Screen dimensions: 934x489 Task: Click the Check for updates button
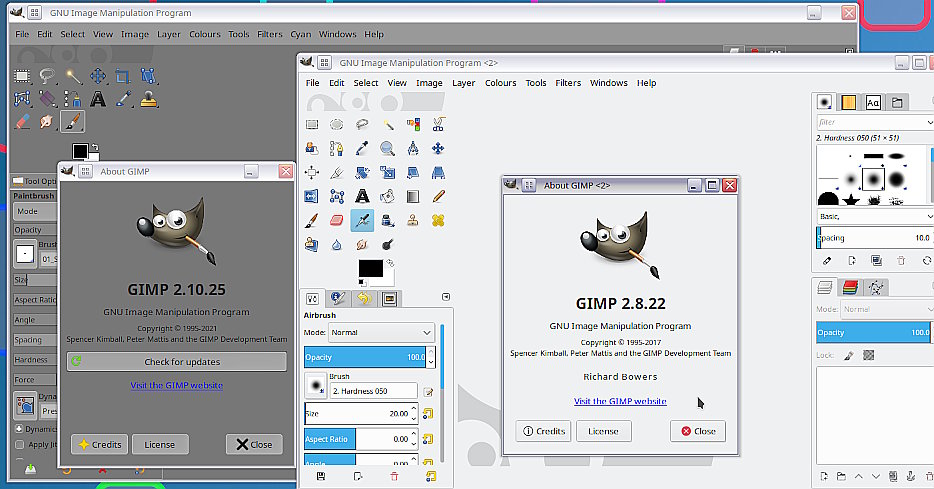pyautogui.click(x=176, y=362)
